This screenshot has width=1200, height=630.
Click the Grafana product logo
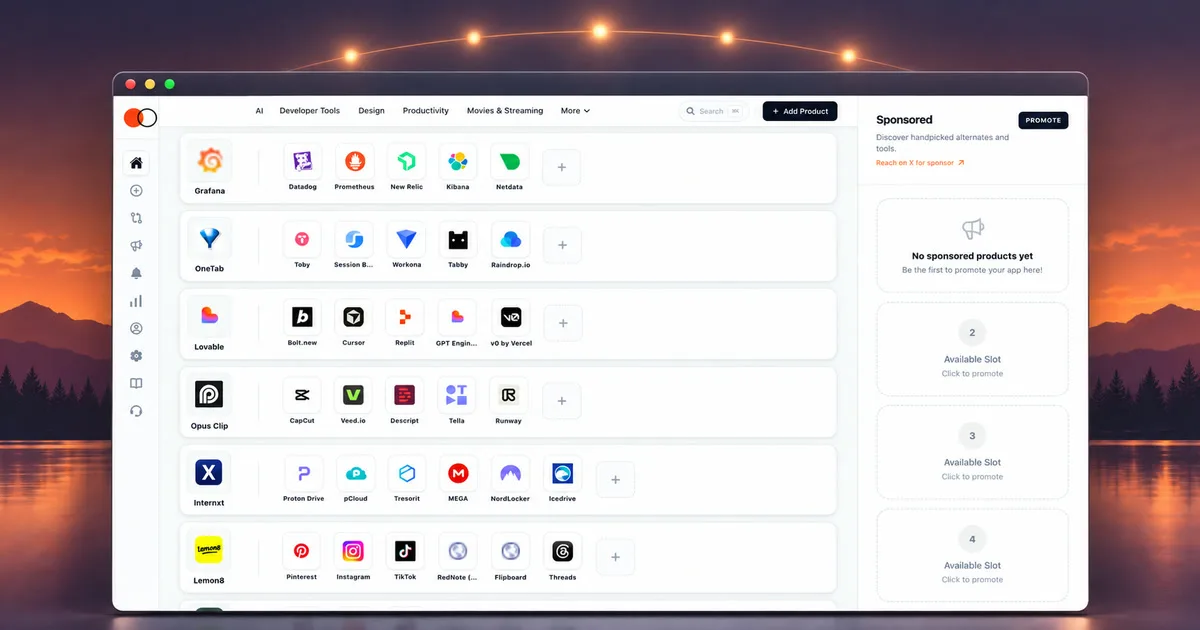tap(210, 160)
